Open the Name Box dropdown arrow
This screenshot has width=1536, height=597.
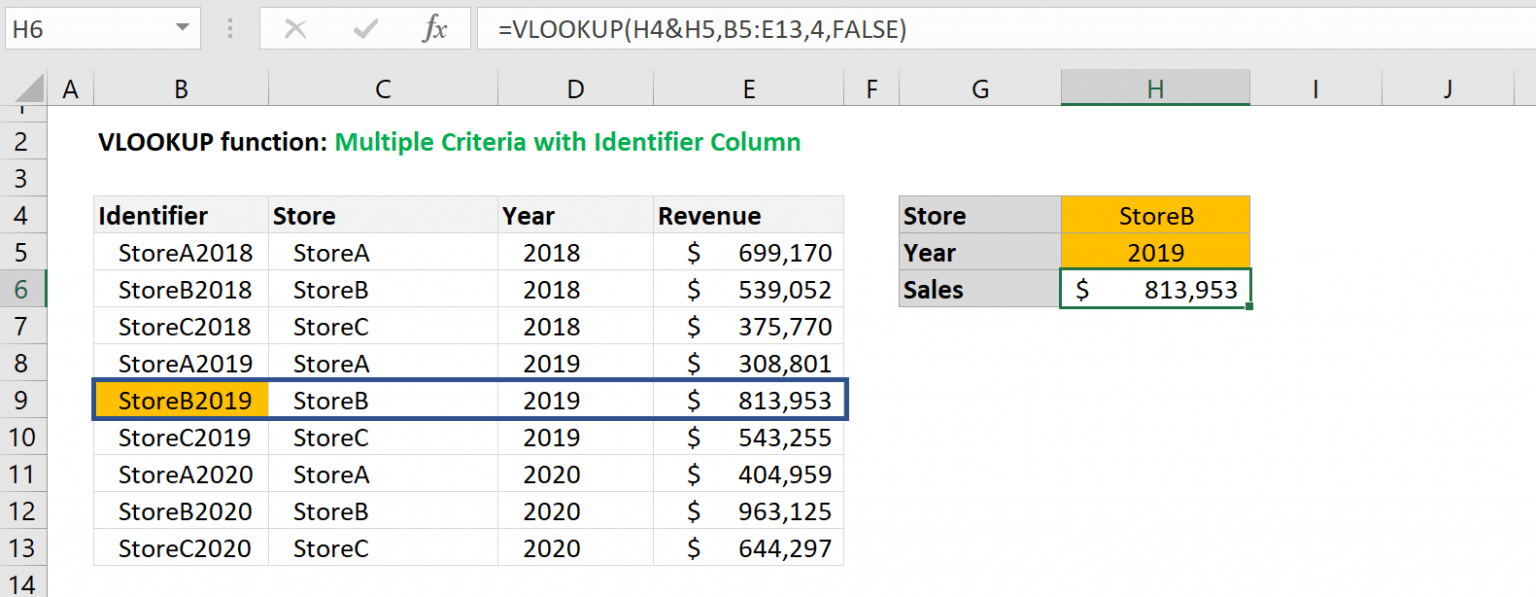tap(184, 29)
